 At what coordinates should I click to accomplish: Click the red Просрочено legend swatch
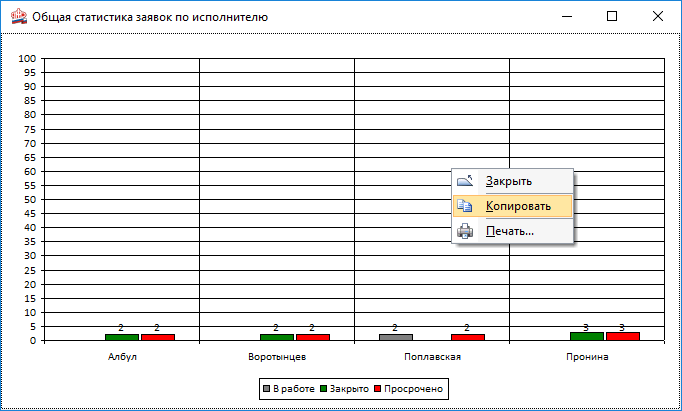point(378,387)
